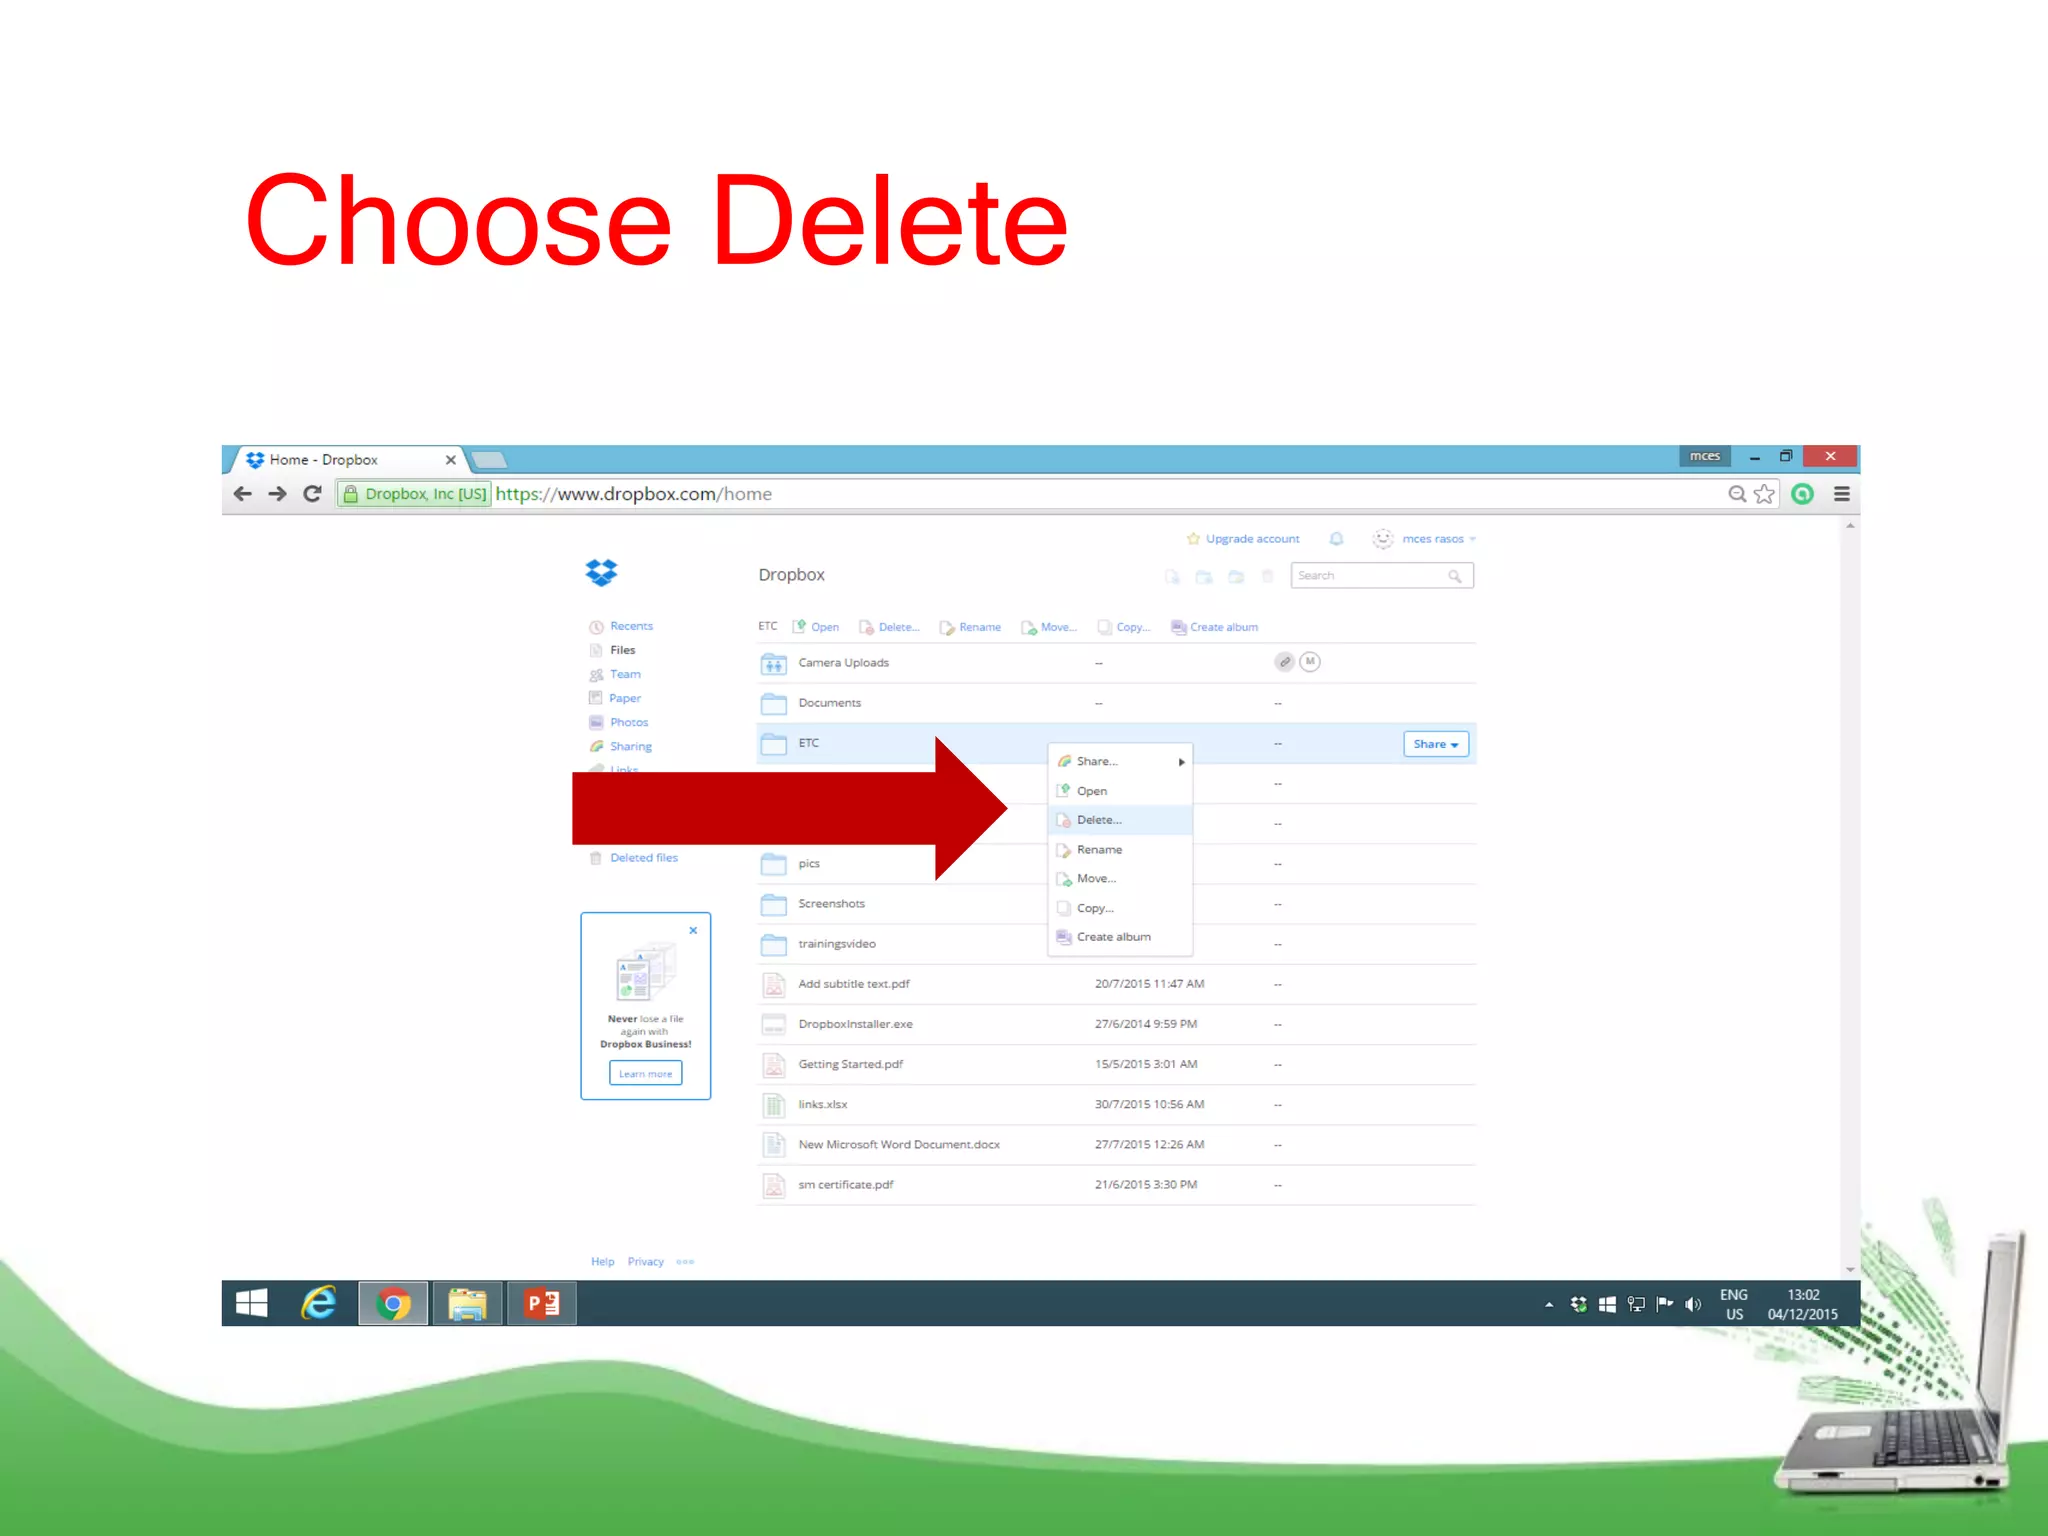The width and height of the screenshot is (2048, 1536).
Task: Click the browser address bar URL
Action: [634, 494]
